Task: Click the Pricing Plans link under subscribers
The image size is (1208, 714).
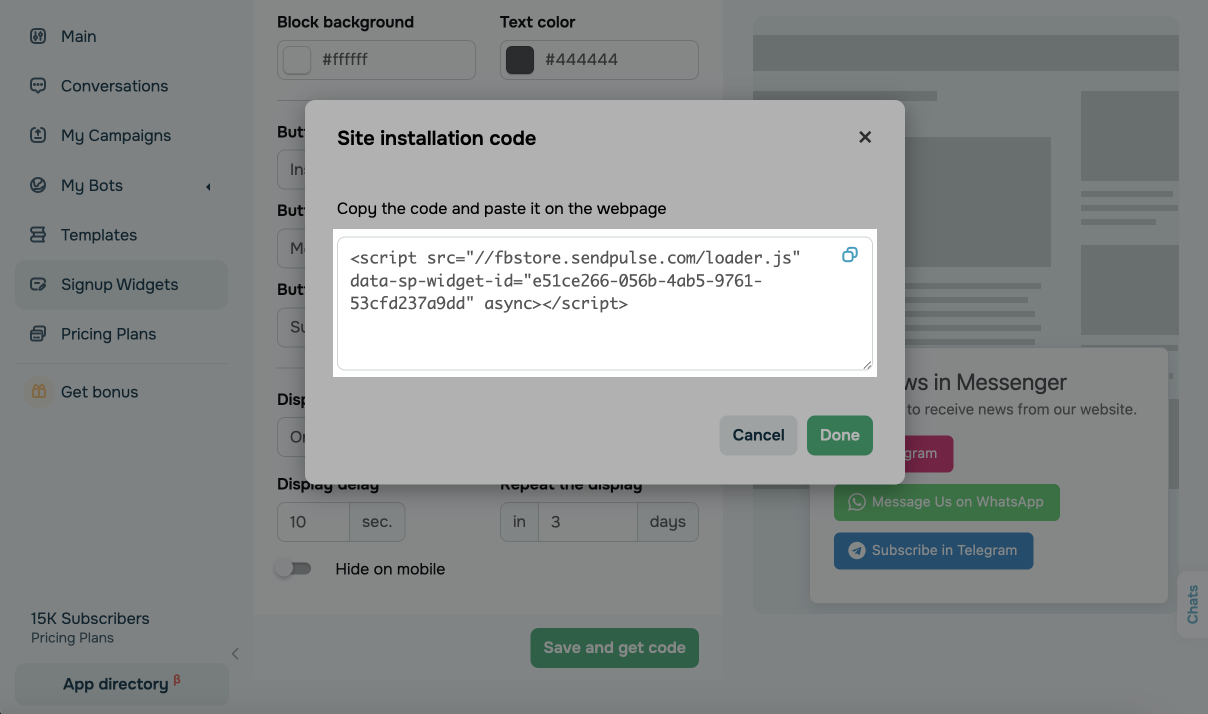Action: click(72, 638)
